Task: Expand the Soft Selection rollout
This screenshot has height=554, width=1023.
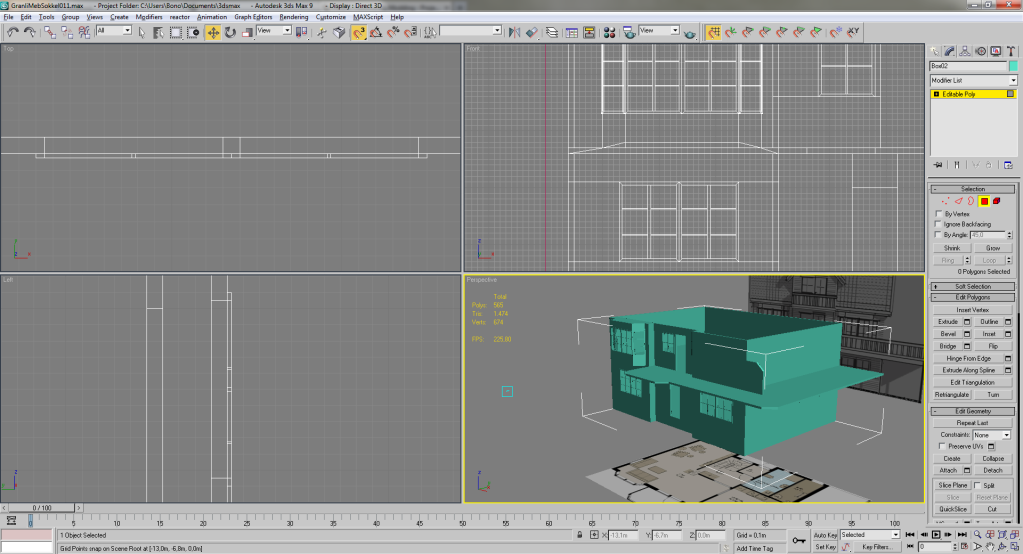Action: point(973,287)
